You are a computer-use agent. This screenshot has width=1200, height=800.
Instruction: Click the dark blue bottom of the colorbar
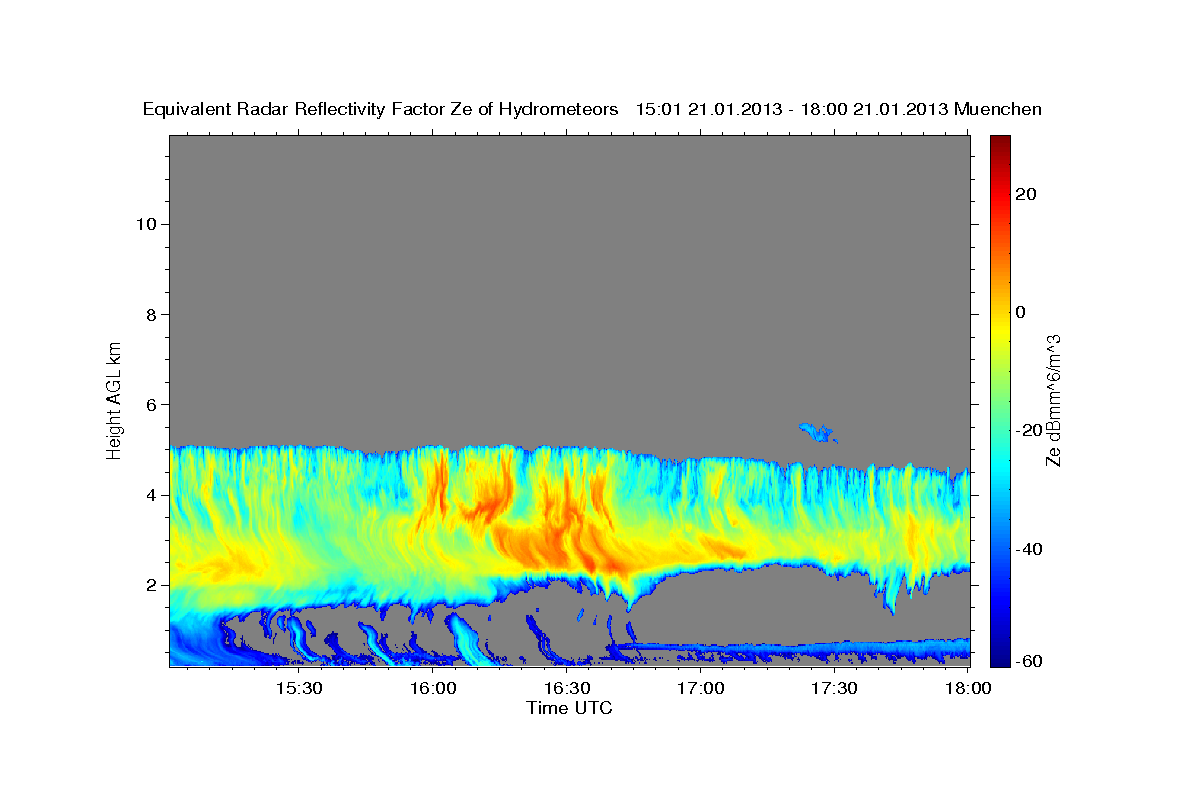(998, 658)
